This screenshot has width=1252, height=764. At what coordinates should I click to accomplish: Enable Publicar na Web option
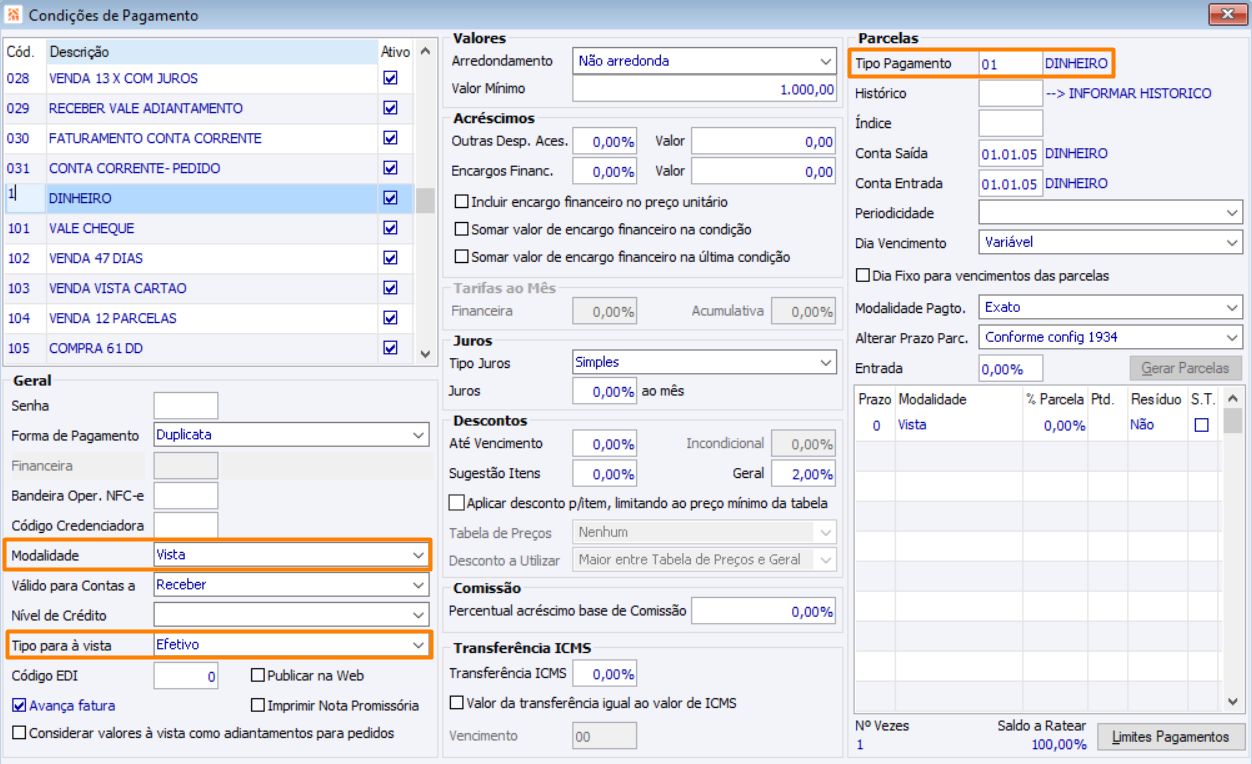[258, 675]
